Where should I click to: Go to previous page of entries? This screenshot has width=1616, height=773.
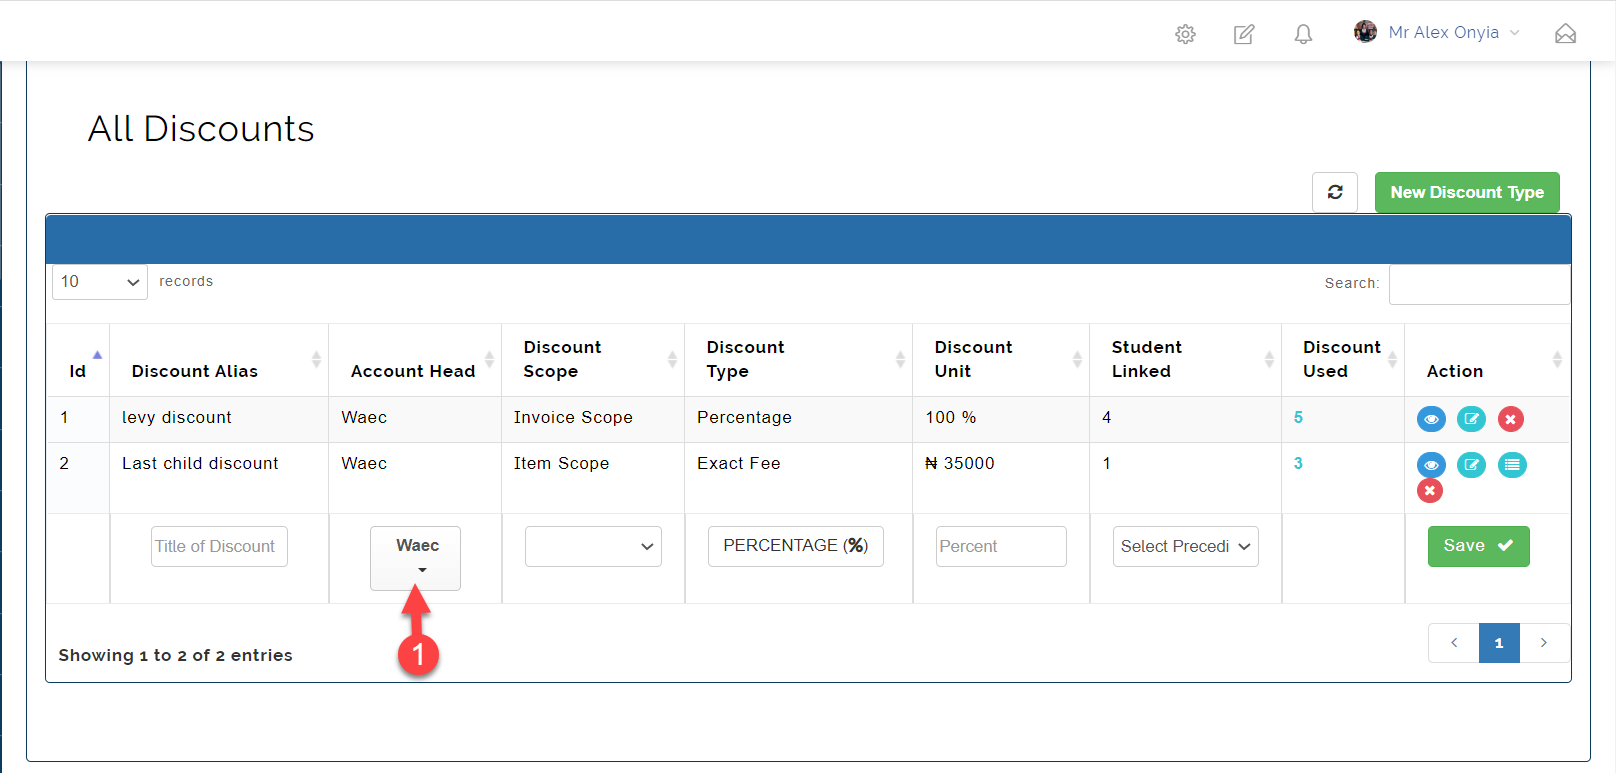tap(1454, 643)
